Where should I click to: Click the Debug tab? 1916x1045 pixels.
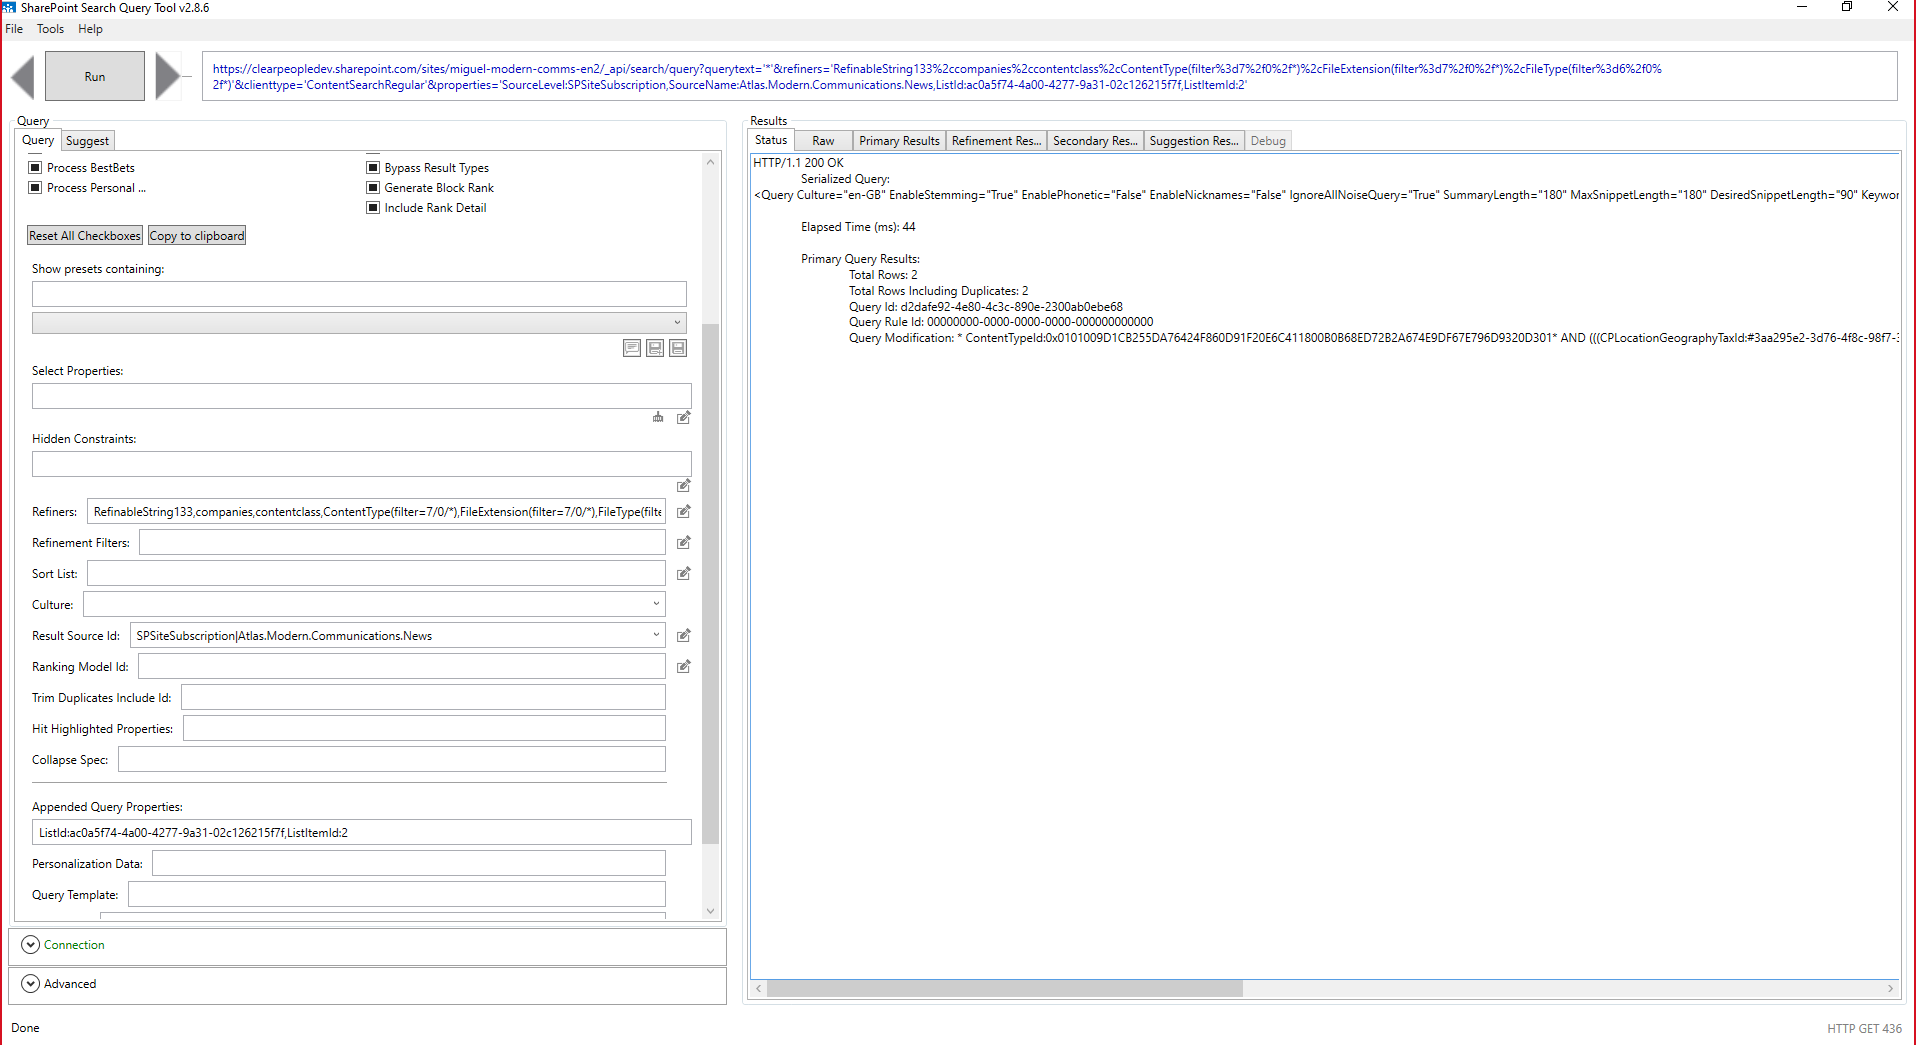point(1268,141)
